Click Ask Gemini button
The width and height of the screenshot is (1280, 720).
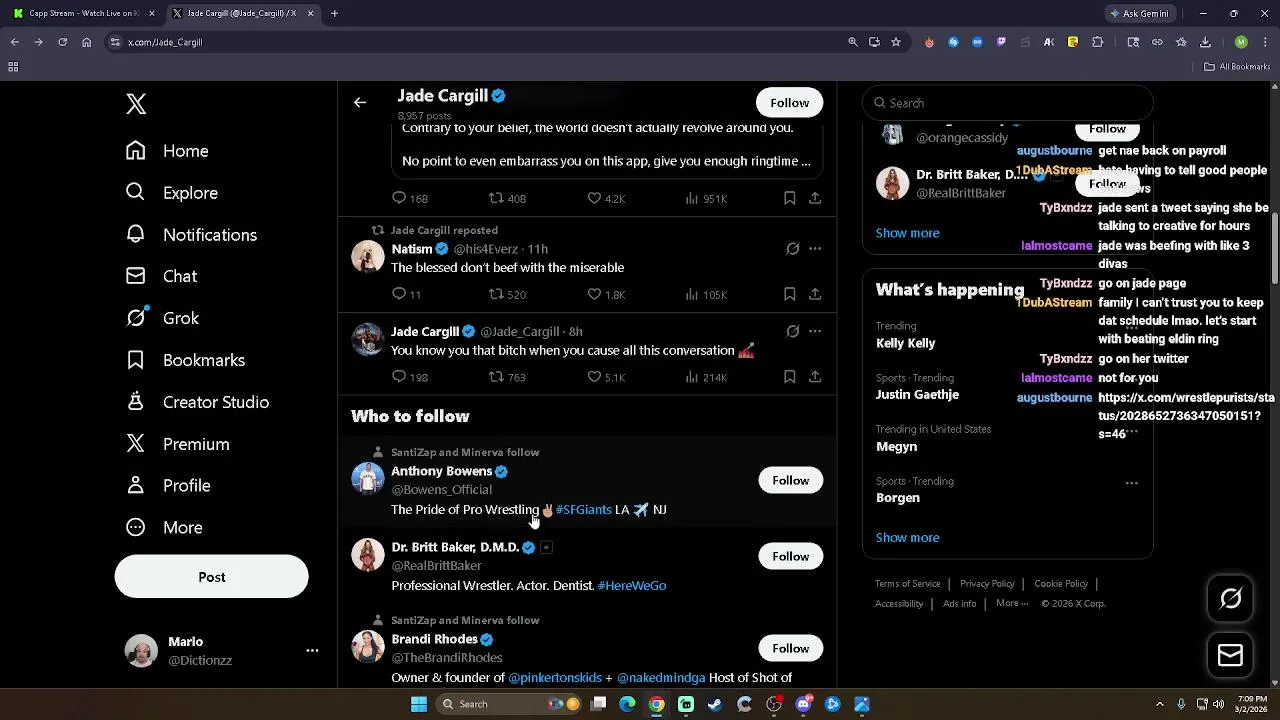tap(1139, 14)
